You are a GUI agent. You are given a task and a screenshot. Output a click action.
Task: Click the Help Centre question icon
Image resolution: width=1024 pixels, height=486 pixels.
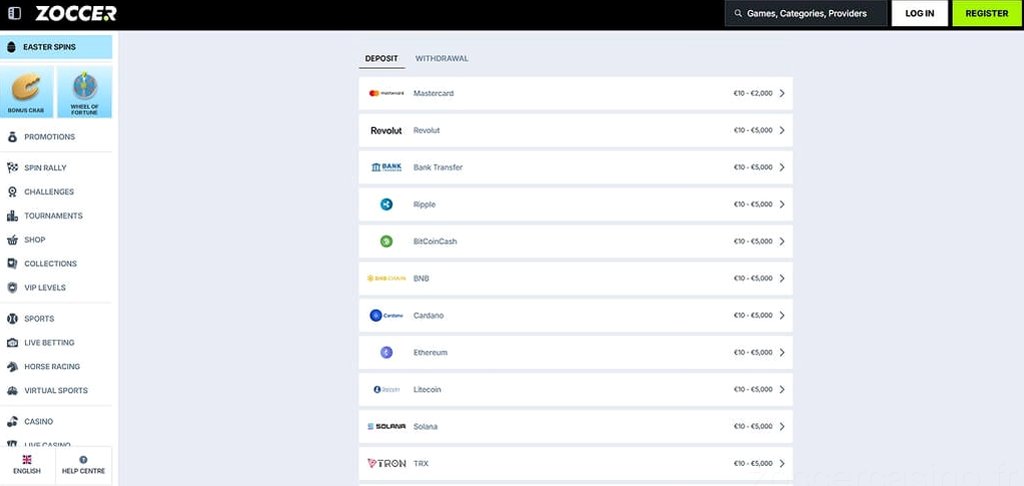tap(83, 460)
